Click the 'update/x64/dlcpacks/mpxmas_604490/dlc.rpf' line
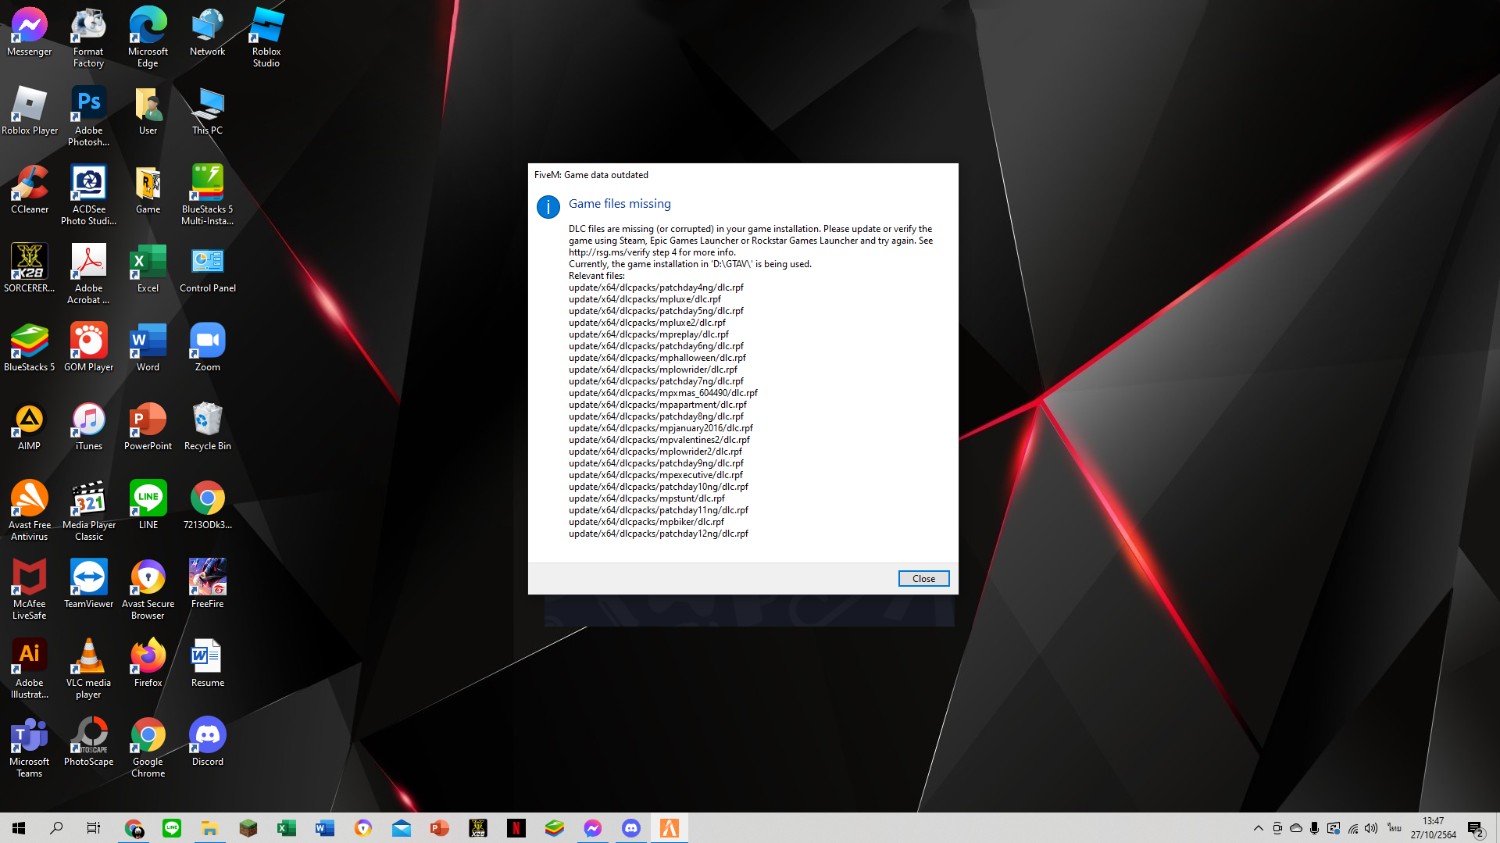 tap(663, 393)
